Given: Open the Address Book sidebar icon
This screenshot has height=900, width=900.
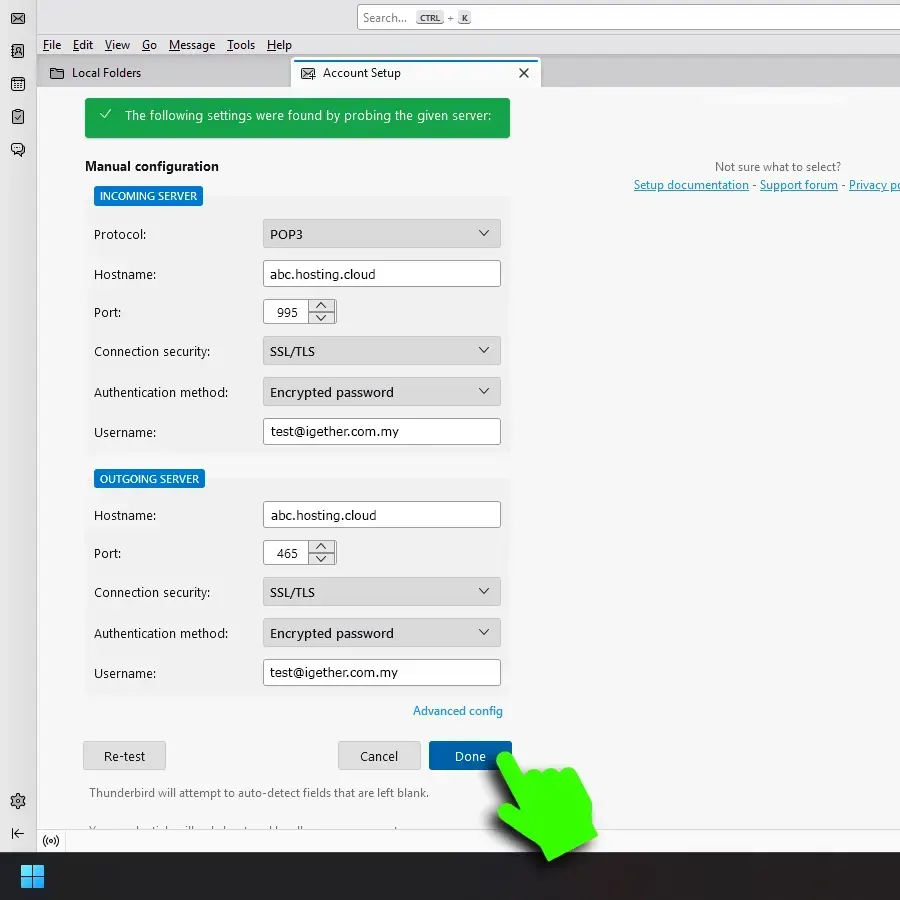Looking at the screenshot, I should pyautogui.click(x=17, y=51).
